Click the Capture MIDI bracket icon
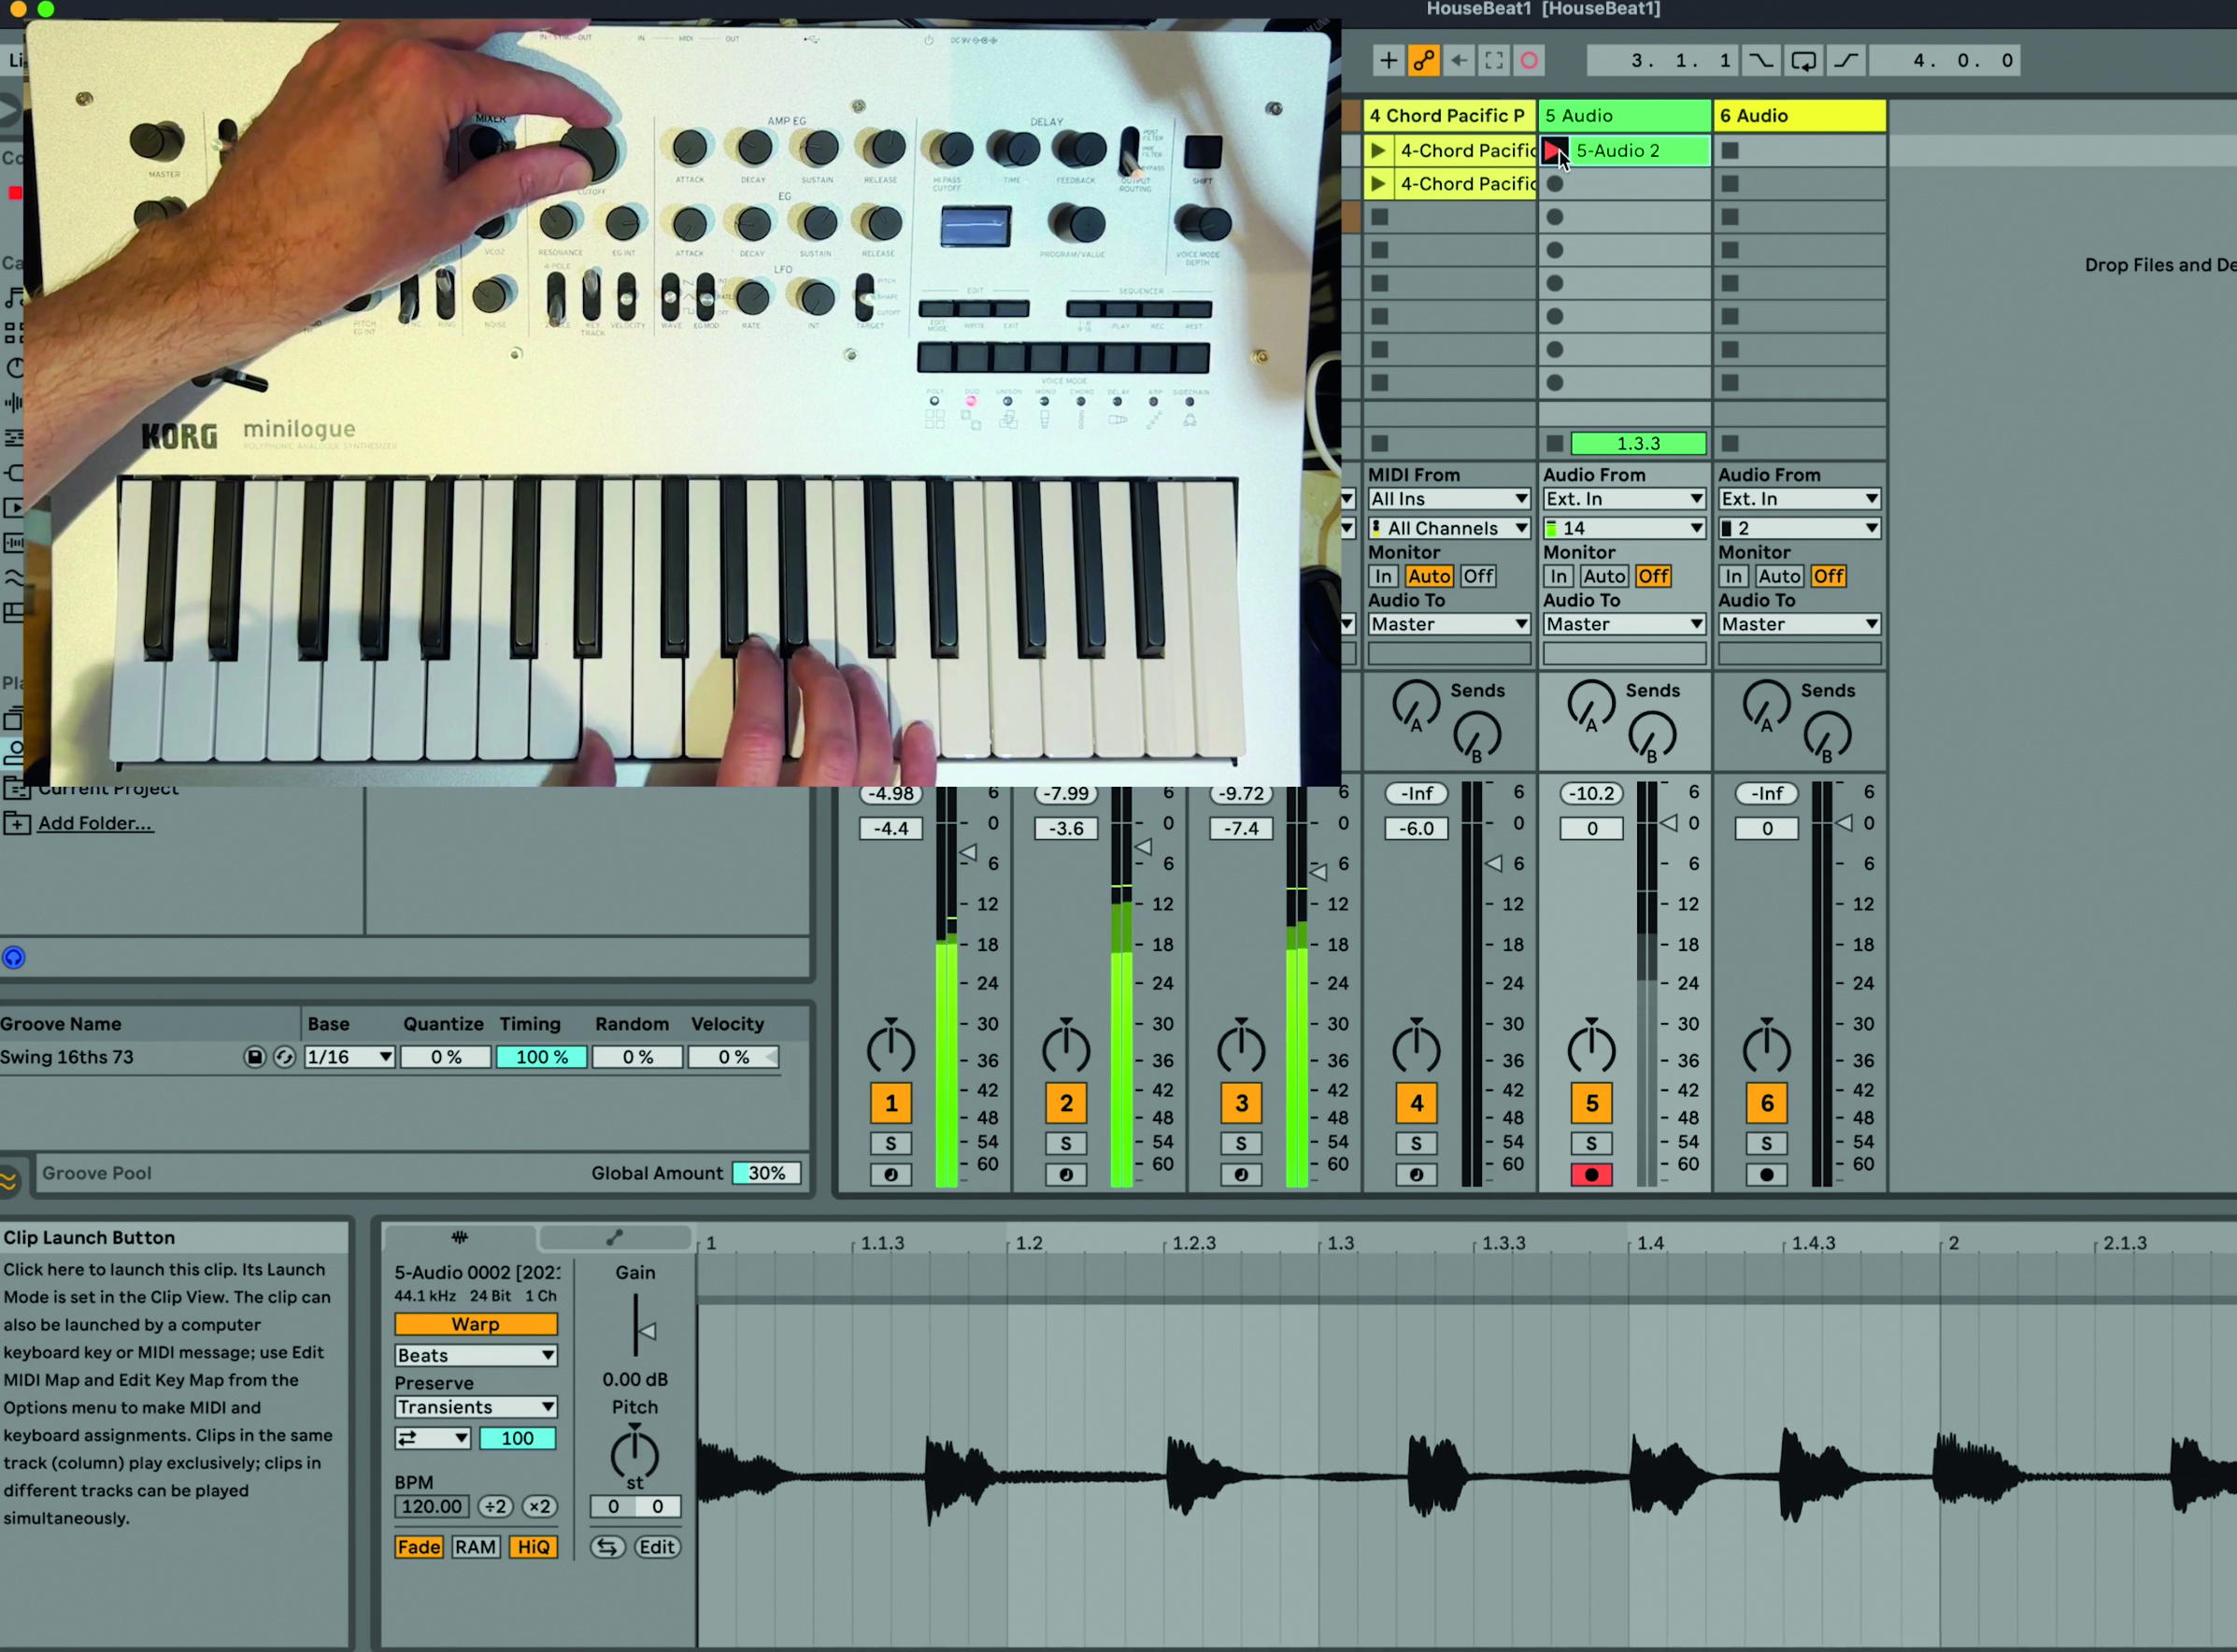This screenshot has width=2237, height=1652. pos(1494,61)
